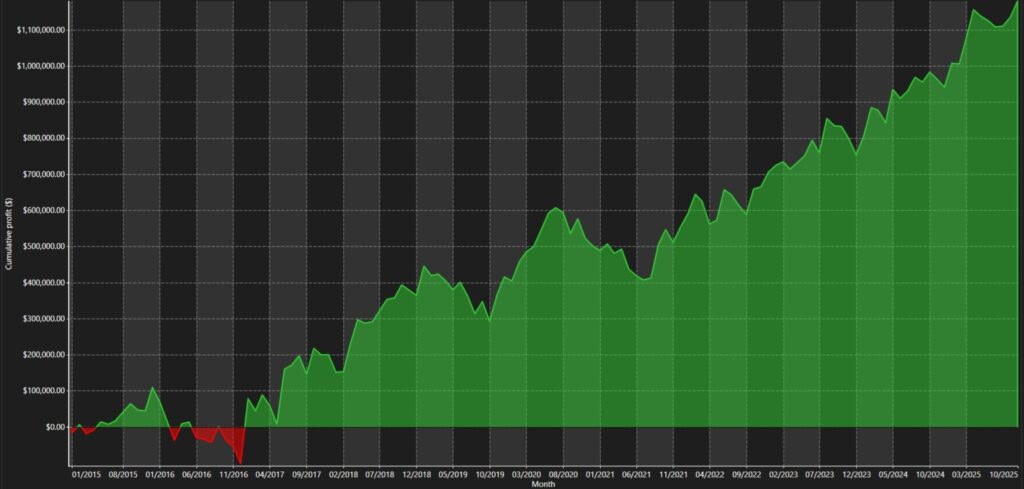Image resolution: width=1024 pixels, height=489 pixels.
Task: Click the deepest red loss trough near 11/2016
Action: (x=241, y=463)
